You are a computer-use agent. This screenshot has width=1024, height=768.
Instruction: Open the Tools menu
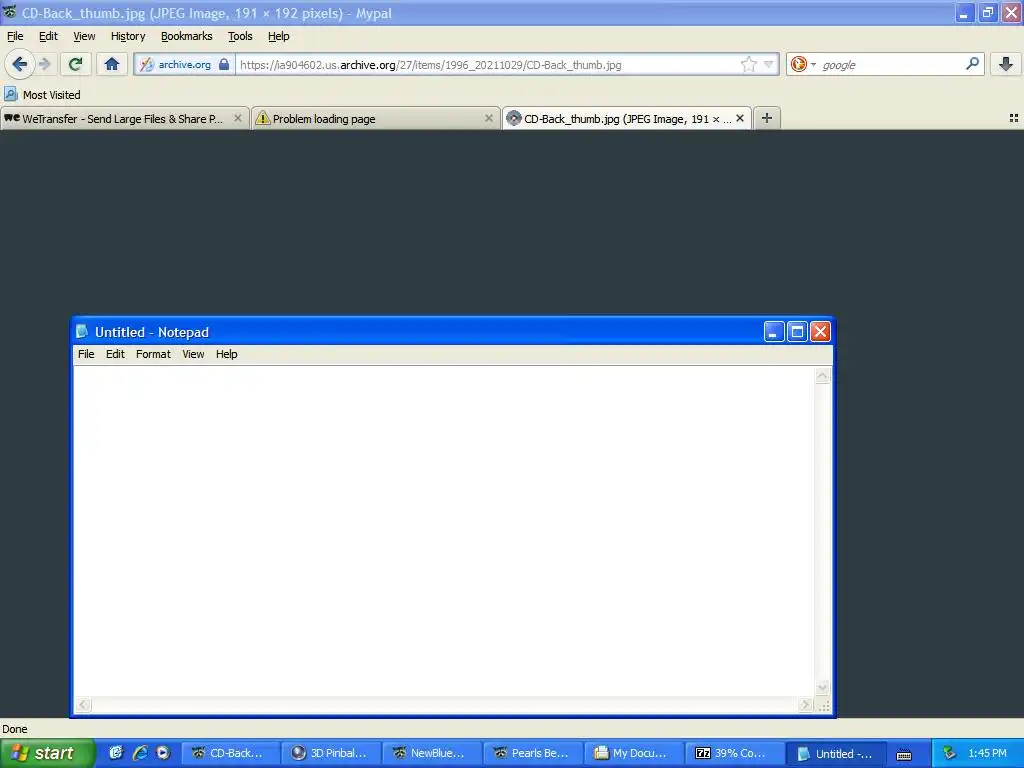pyautogui.click(x=240, y=36)
